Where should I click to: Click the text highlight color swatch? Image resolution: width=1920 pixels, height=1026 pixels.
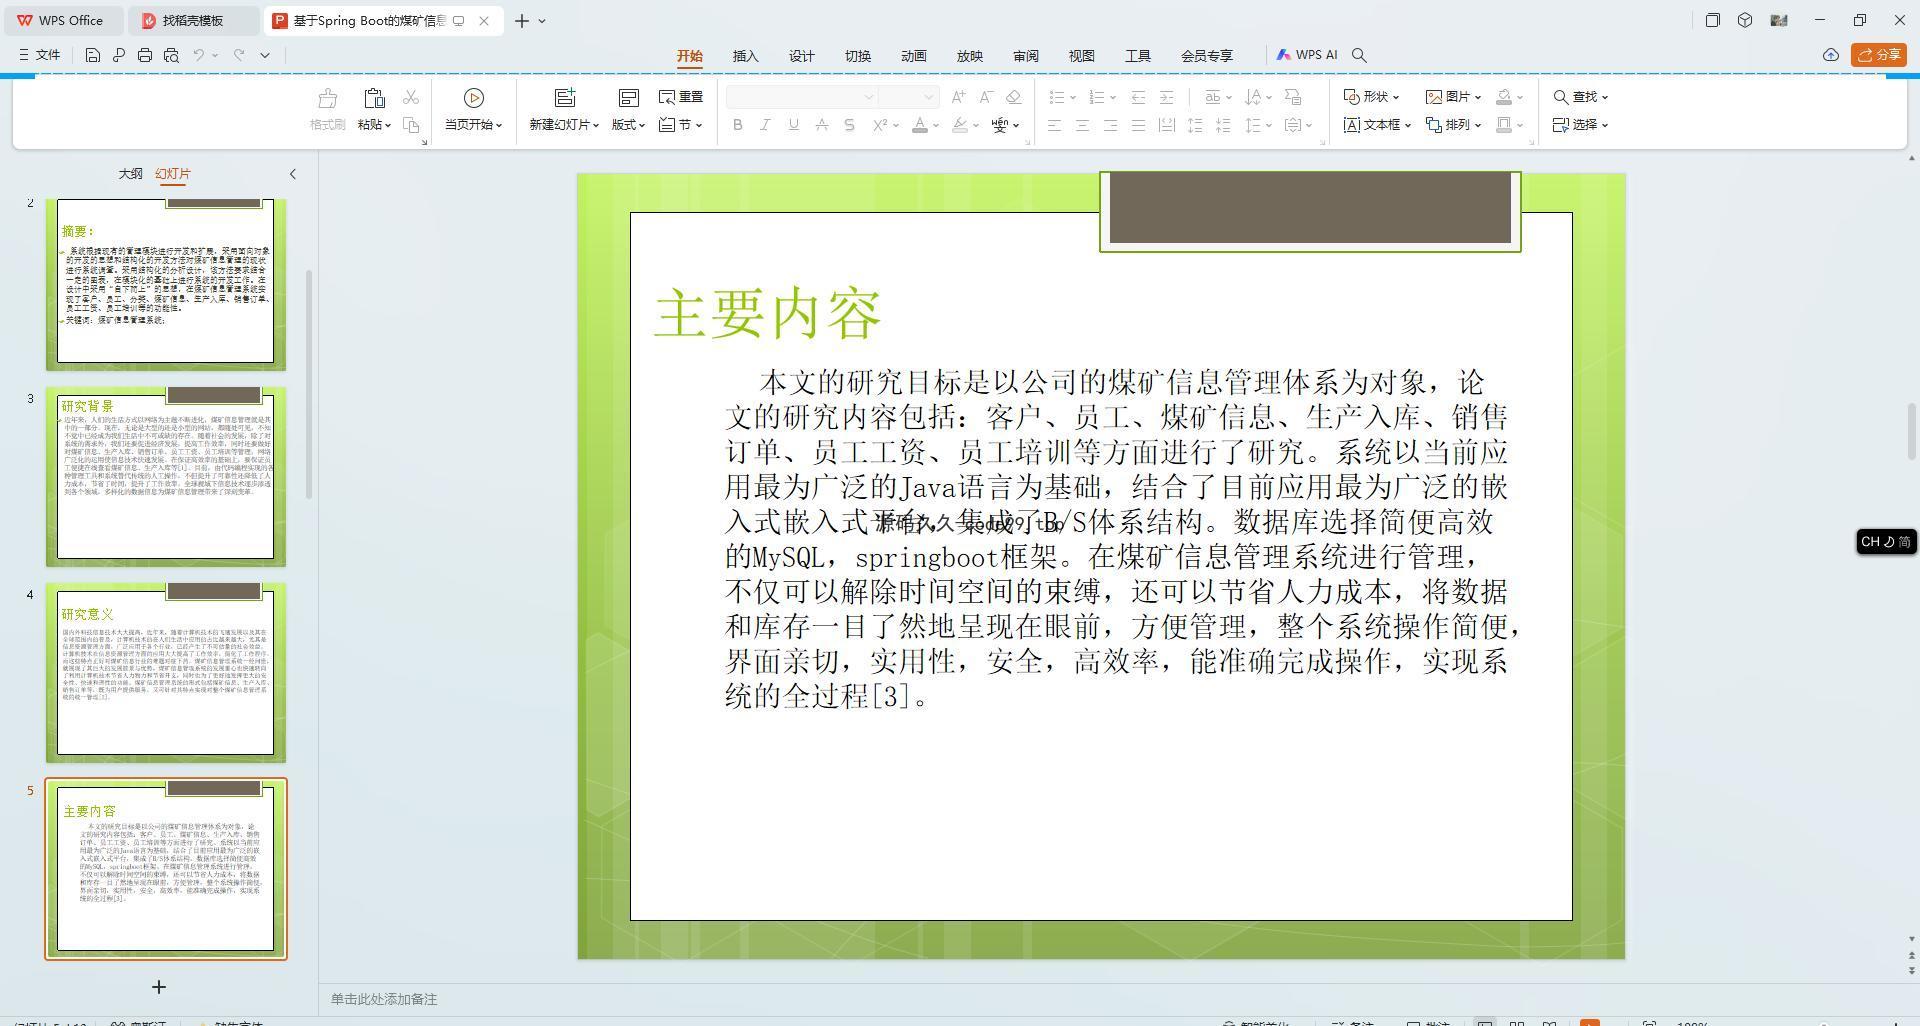(x=960, y=125)
